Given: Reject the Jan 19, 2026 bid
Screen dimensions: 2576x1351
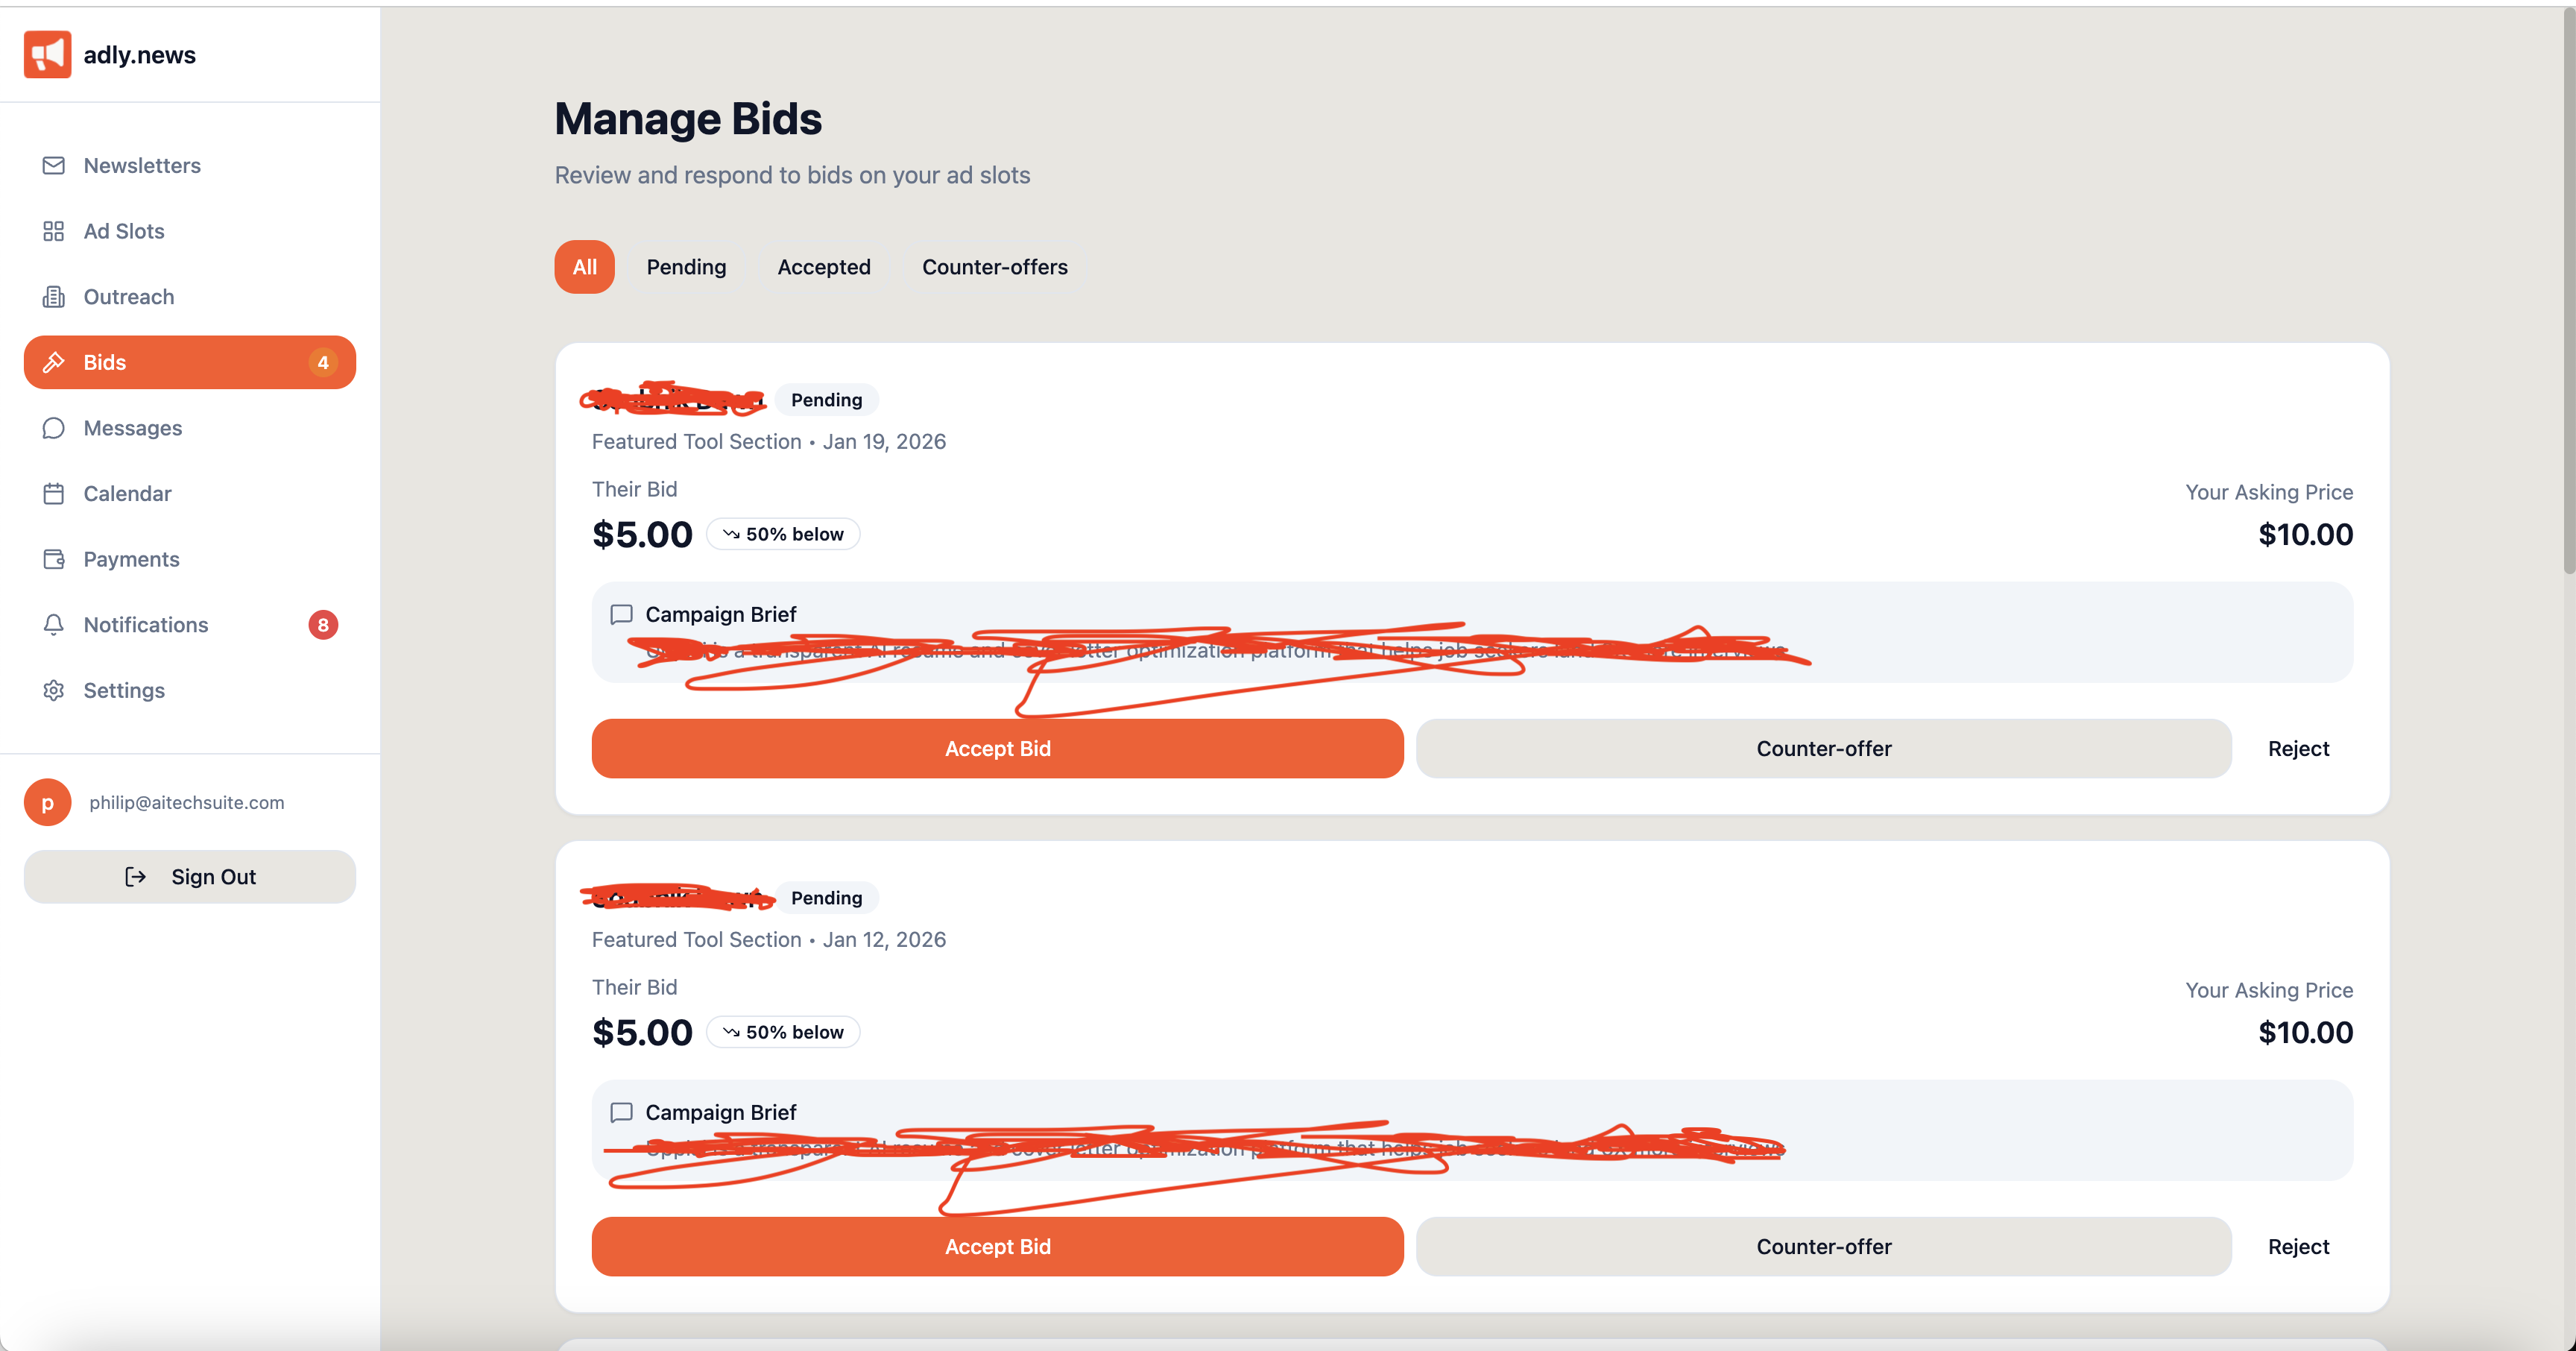Looking at the screenshot, I should (x=2297, y=748).
